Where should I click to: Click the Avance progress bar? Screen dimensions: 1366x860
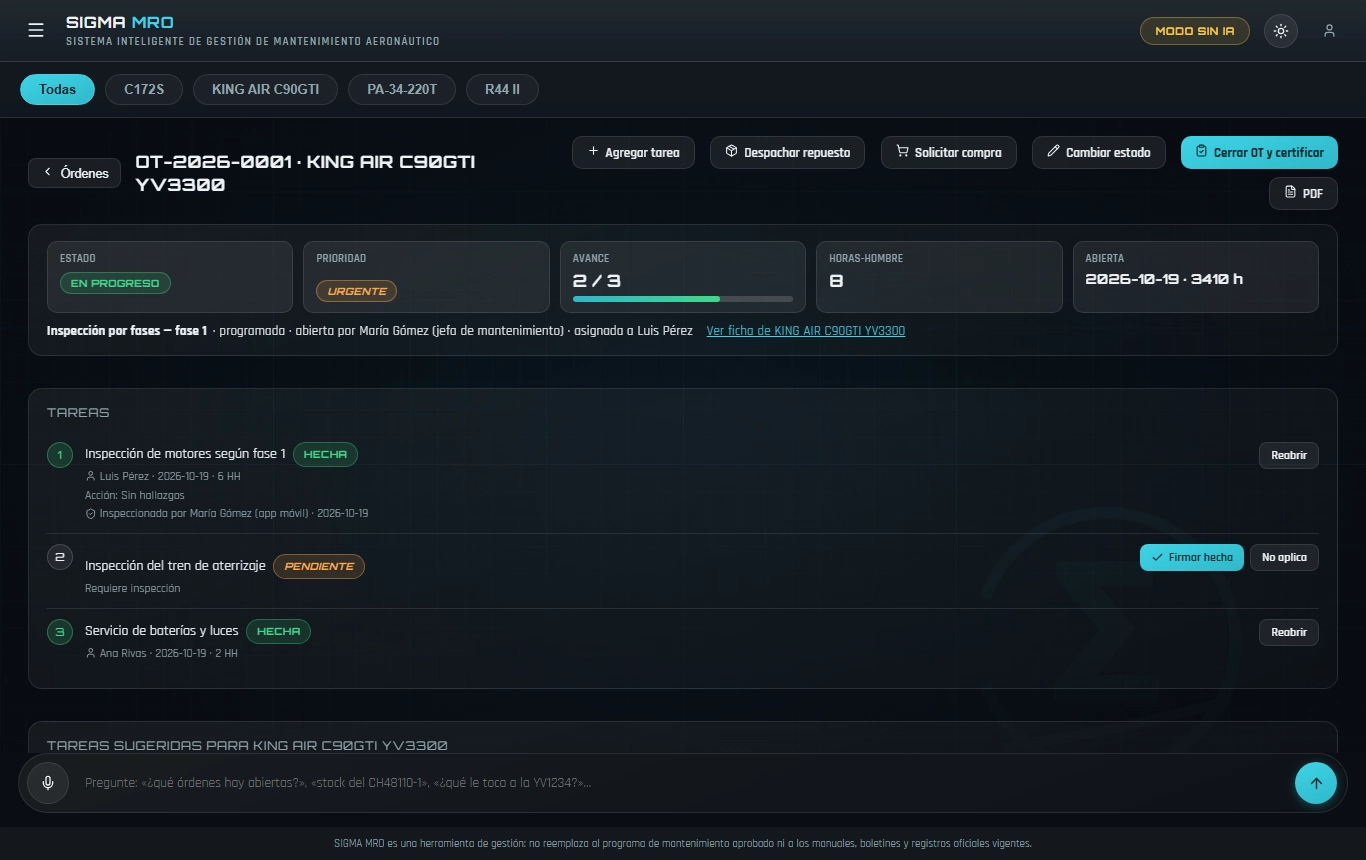[x=683, y=299]
